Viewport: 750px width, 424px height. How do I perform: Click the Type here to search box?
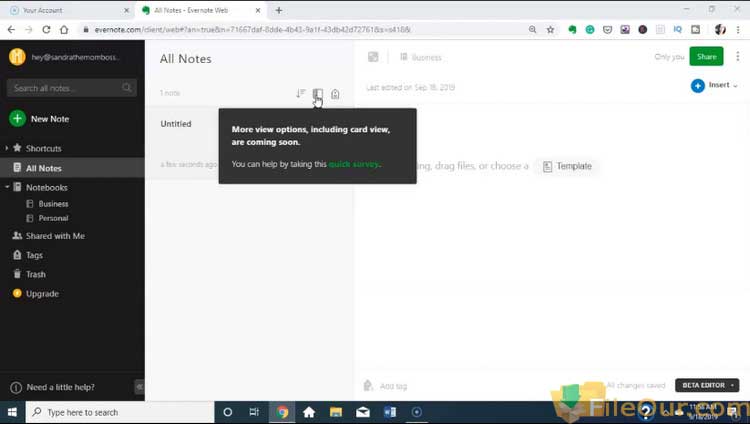(120, 412)
